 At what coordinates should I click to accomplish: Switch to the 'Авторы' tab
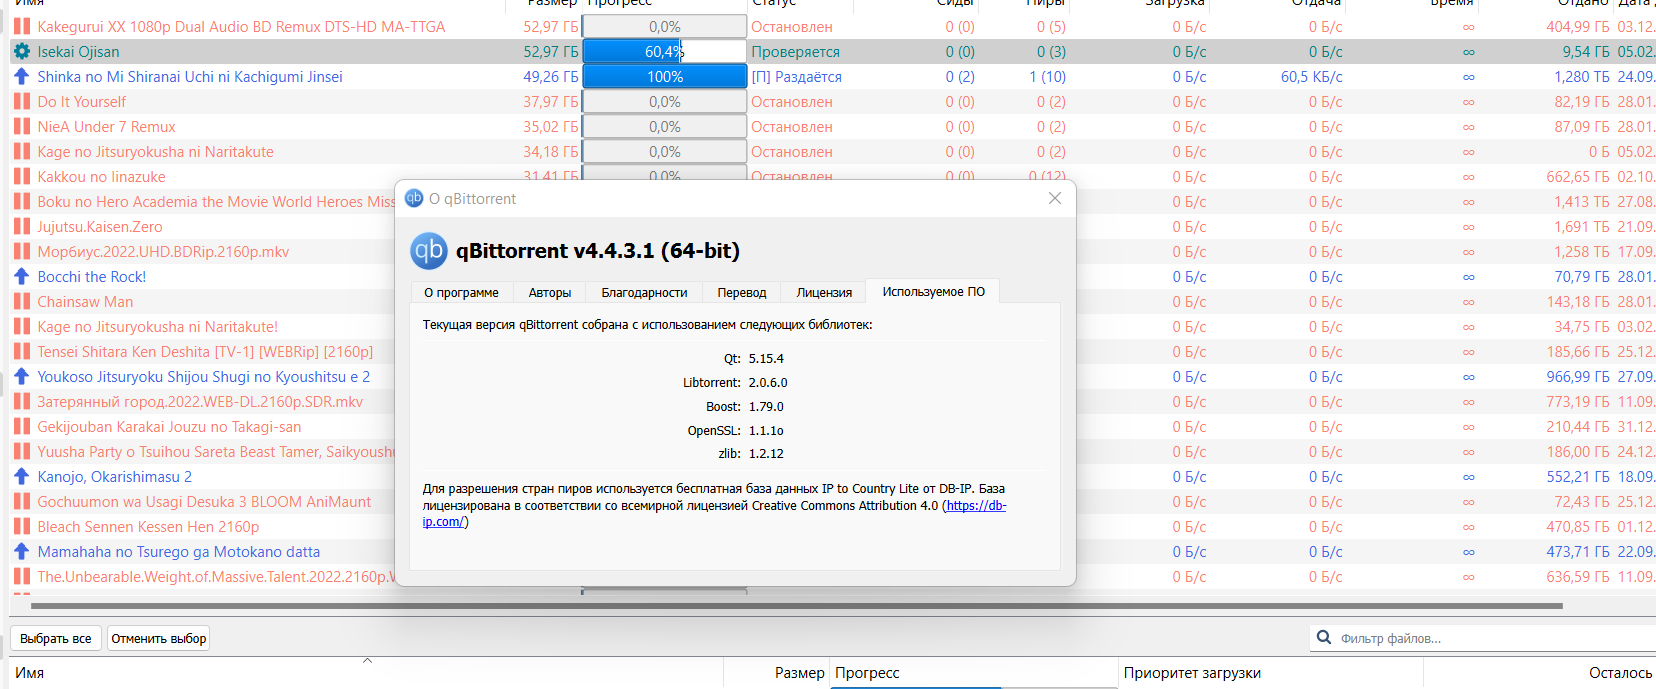point(550,293)
